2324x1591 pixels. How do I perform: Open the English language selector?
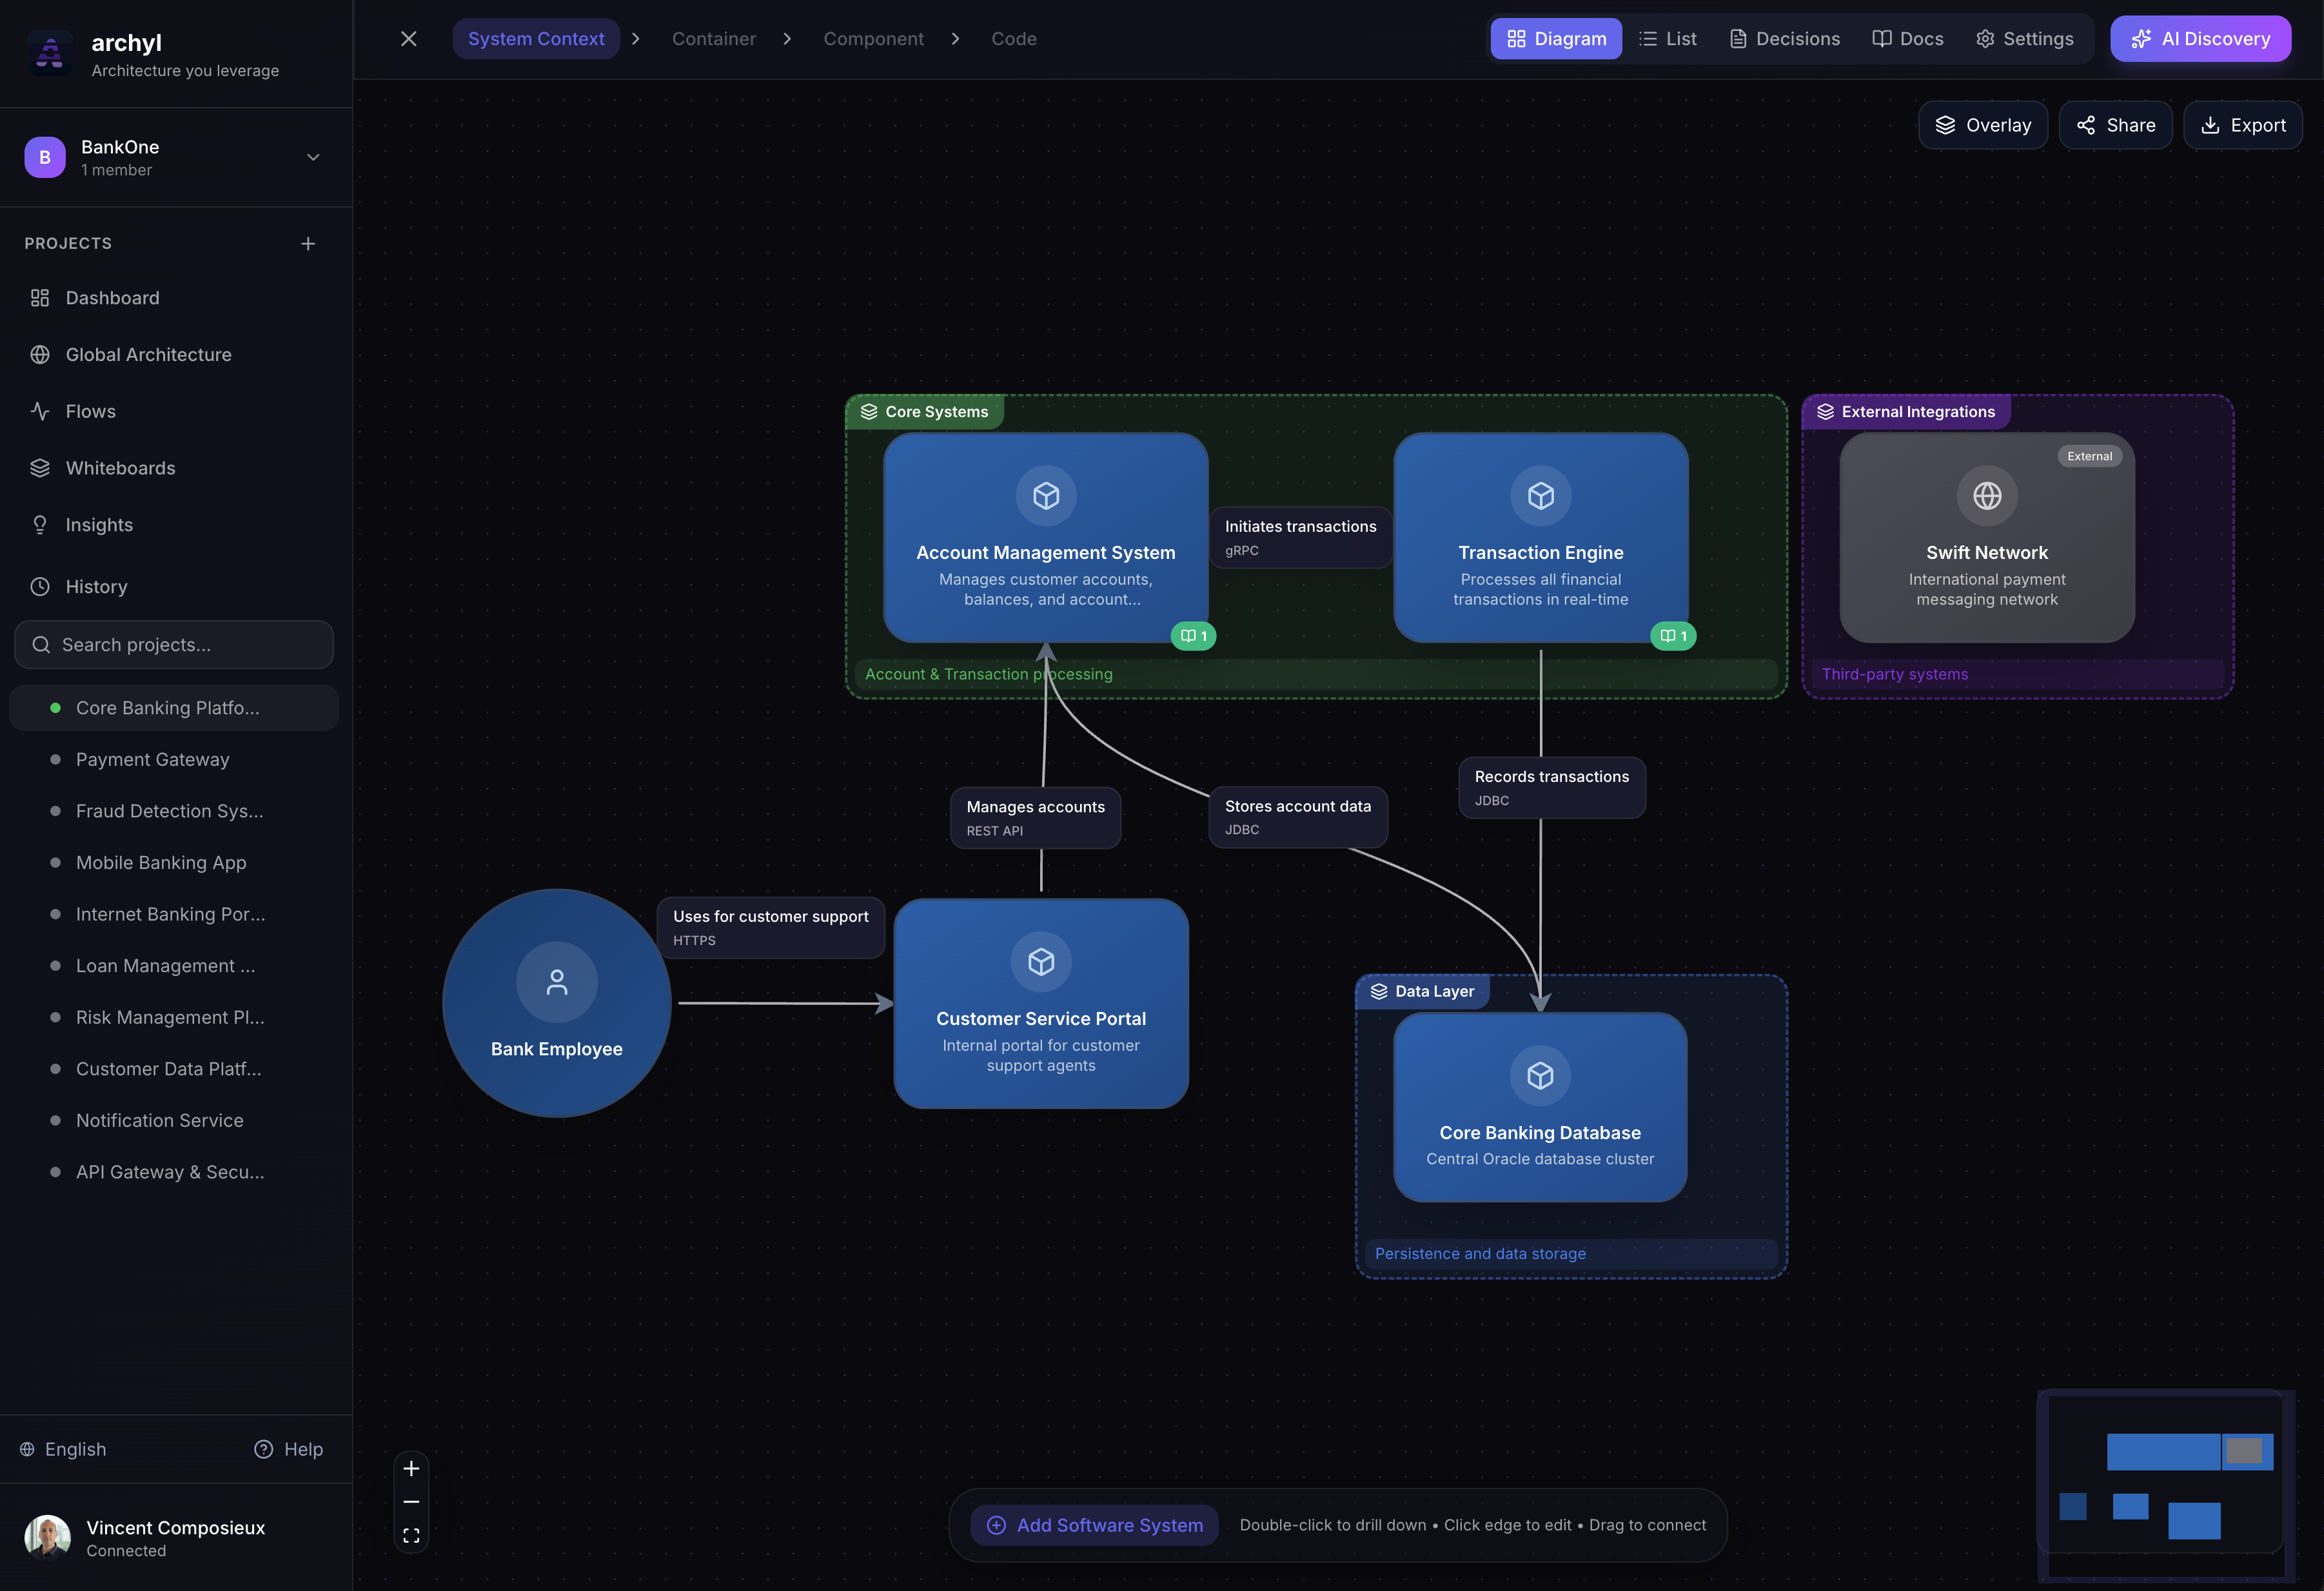coord(64,1449)
